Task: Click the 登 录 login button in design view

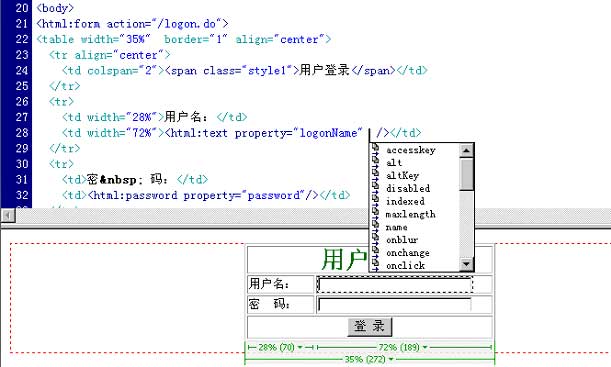Action: (x=369, y=326)
